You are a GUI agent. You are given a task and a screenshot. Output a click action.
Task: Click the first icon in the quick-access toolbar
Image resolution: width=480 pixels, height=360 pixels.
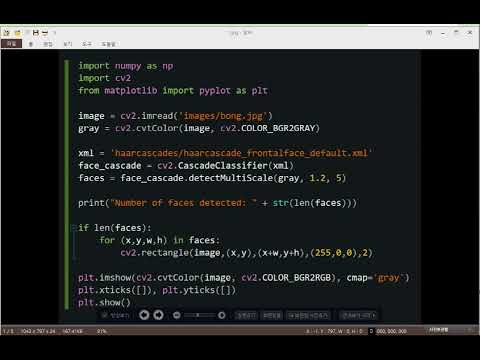(6, 33)
